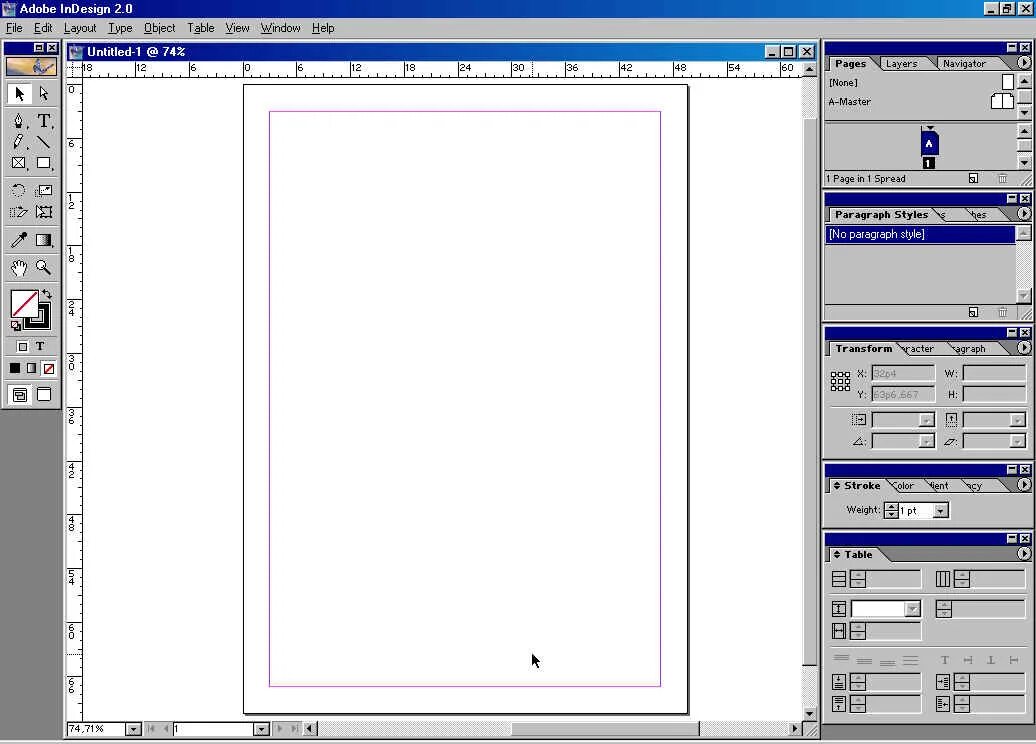Switch to the Layers tab
1036x744 pixels.
[901, 62]
